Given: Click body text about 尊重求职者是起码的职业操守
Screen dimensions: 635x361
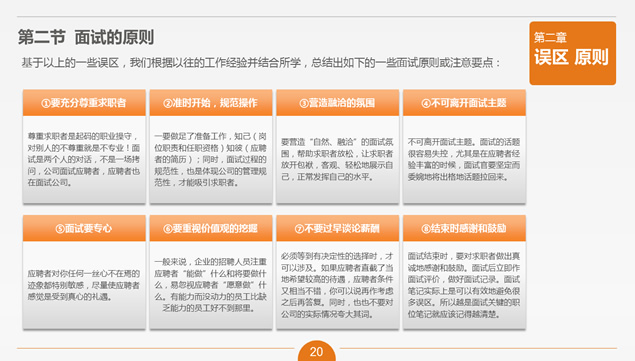Looking at the screenshot, I should click(84, 159).
